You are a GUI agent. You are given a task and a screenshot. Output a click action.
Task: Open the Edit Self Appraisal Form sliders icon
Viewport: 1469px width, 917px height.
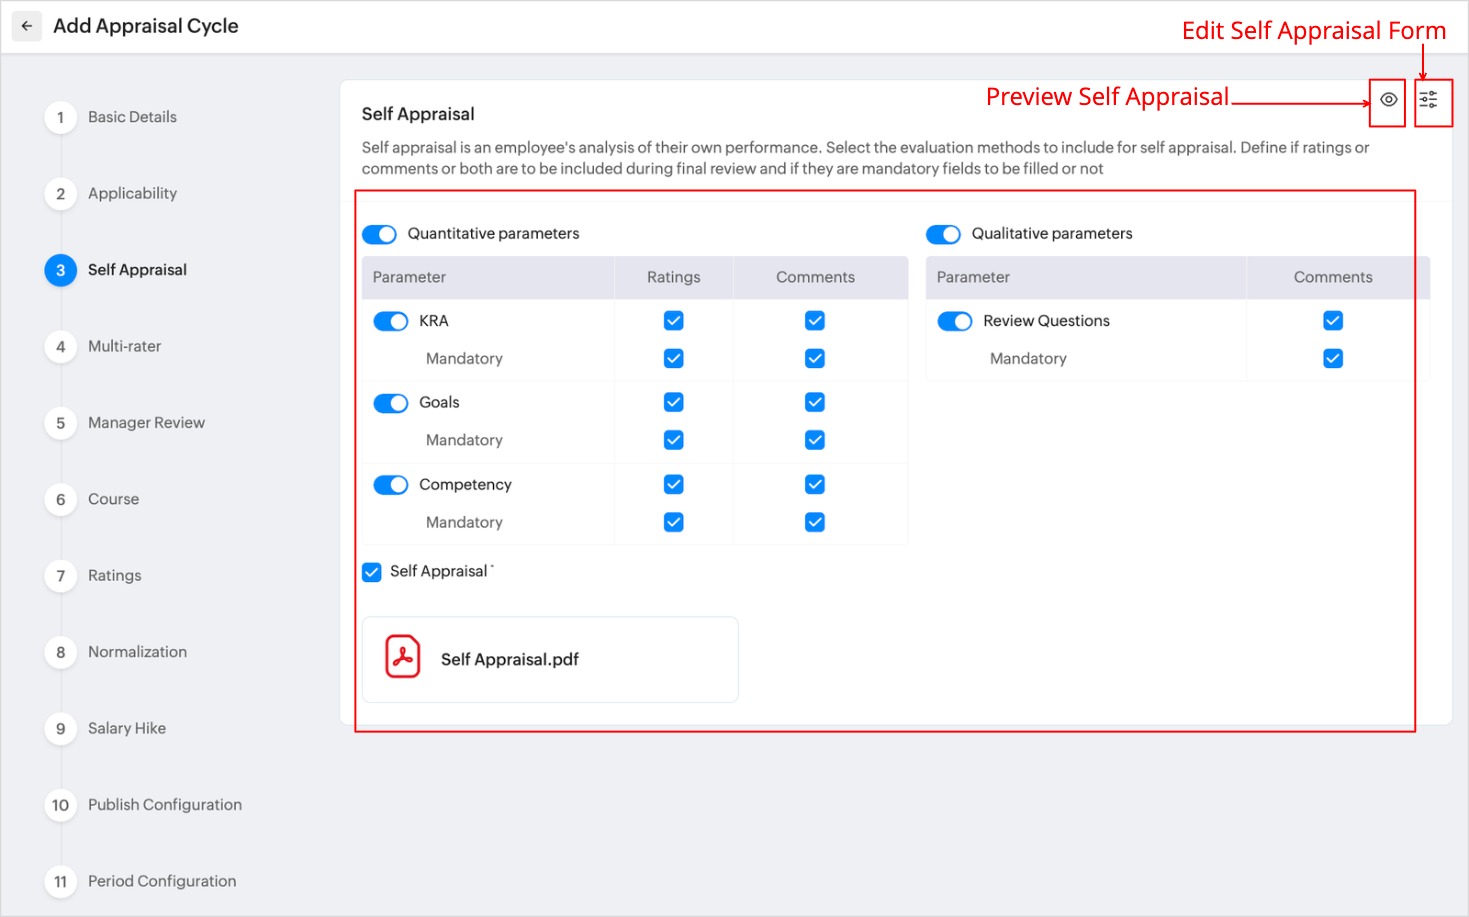click(1428, 99)
